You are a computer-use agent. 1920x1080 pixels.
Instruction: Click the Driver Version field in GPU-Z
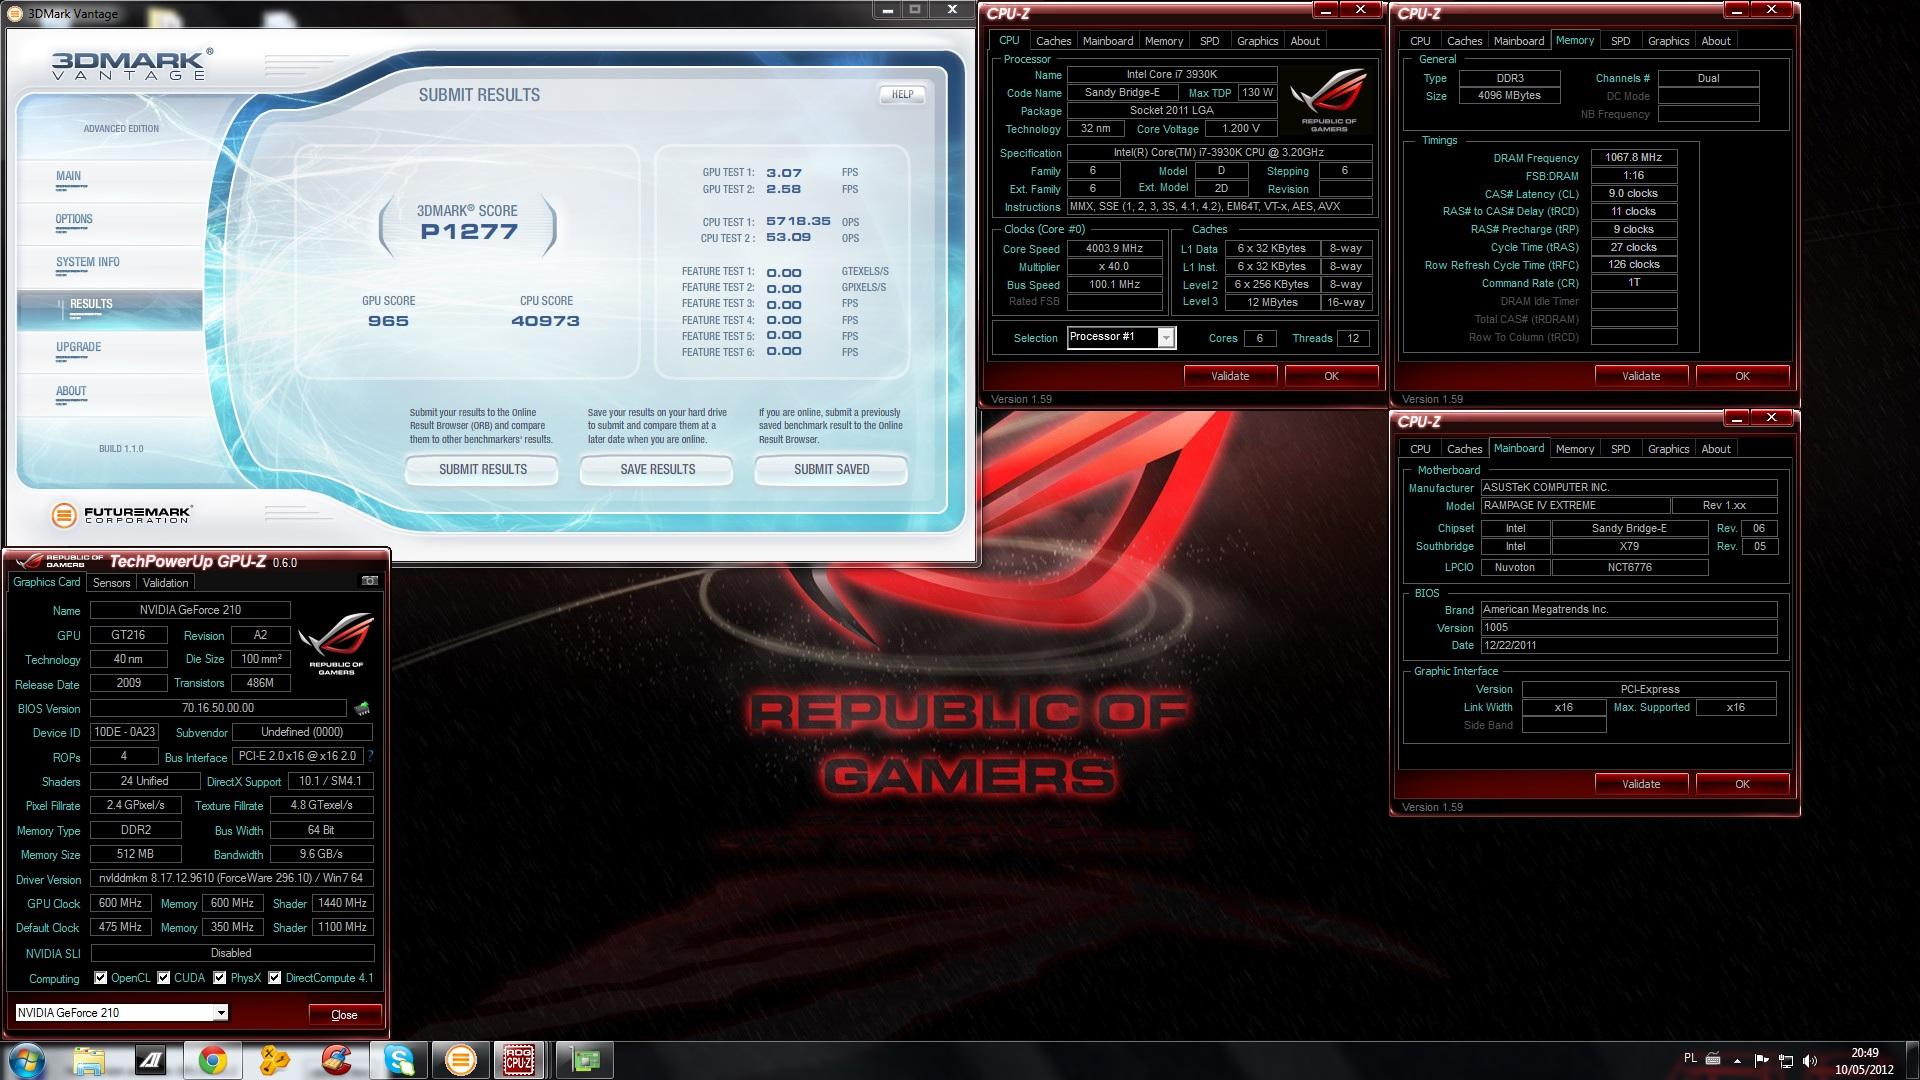pos(232,878)
